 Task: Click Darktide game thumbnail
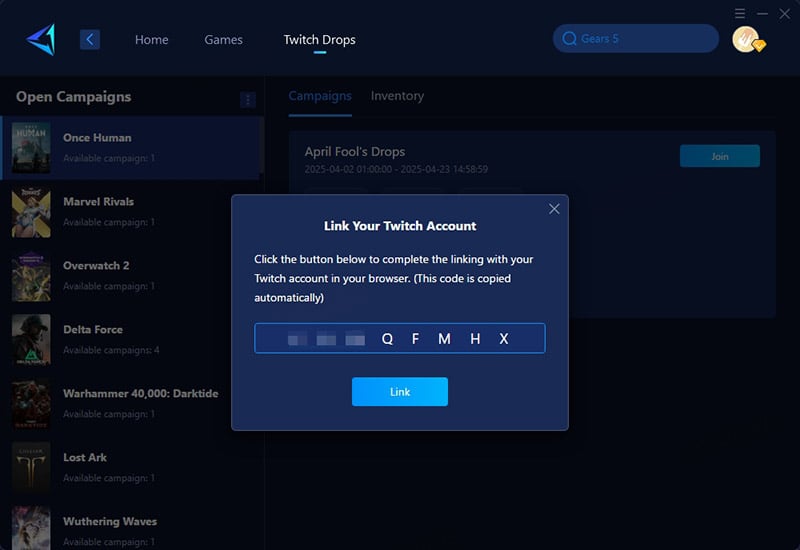[31, 403]
